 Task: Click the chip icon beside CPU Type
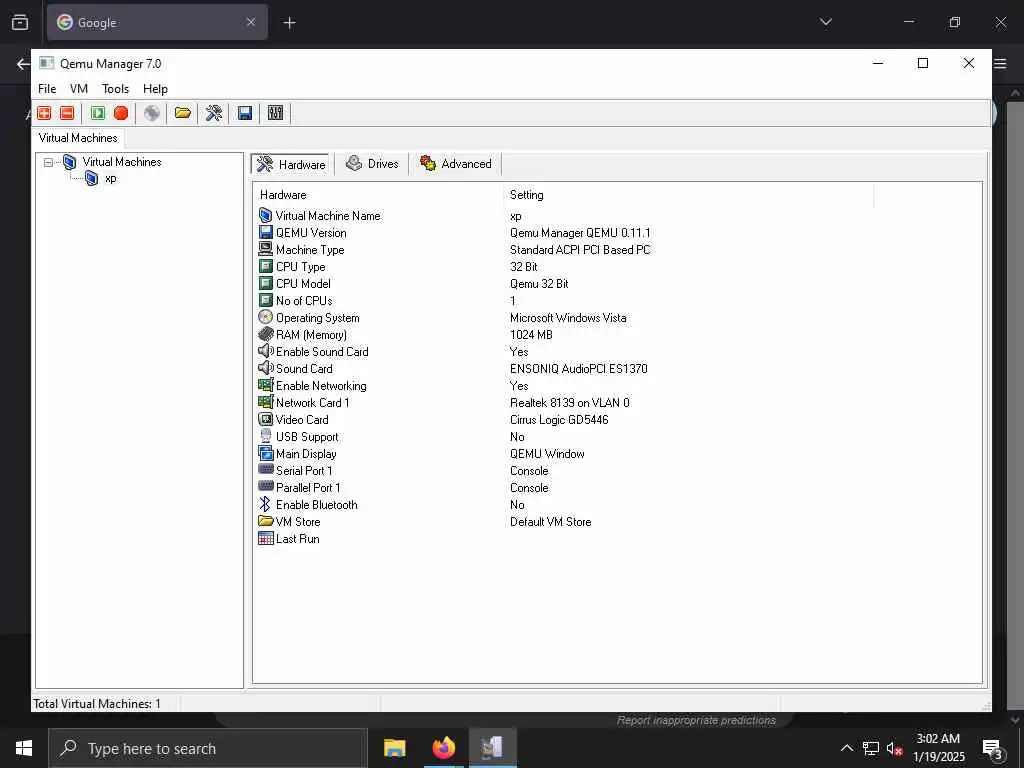tap(265, 266)
